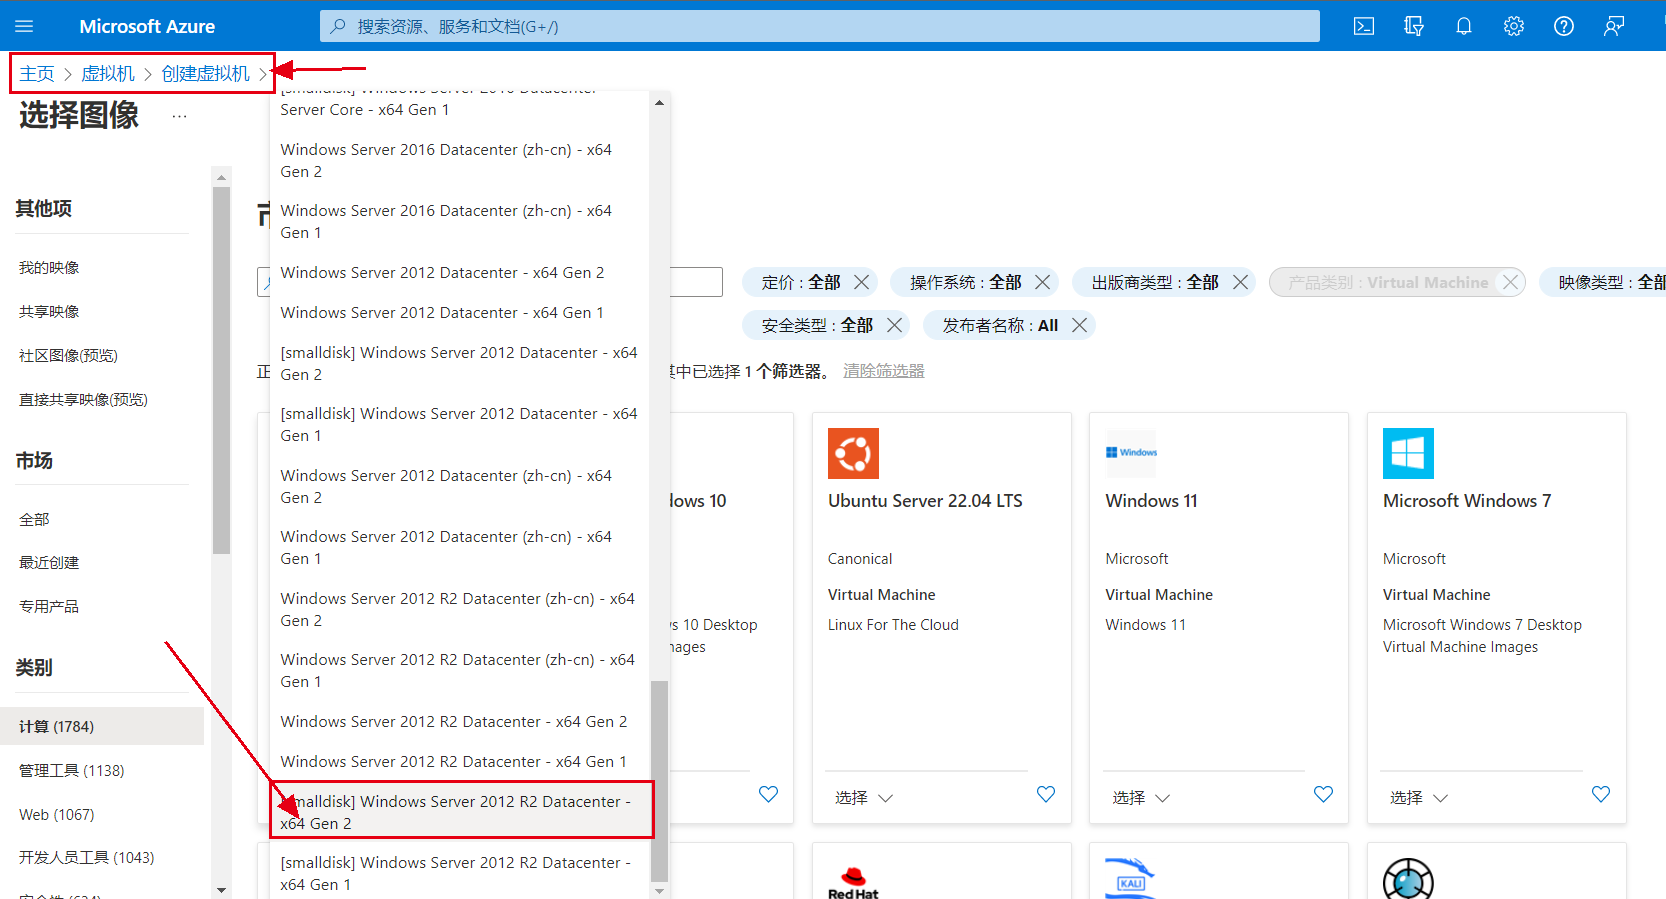Screen dimensions: 1666x899
Task: Click the dropdown list scroll-up arrow
Action: coord(659,102)
